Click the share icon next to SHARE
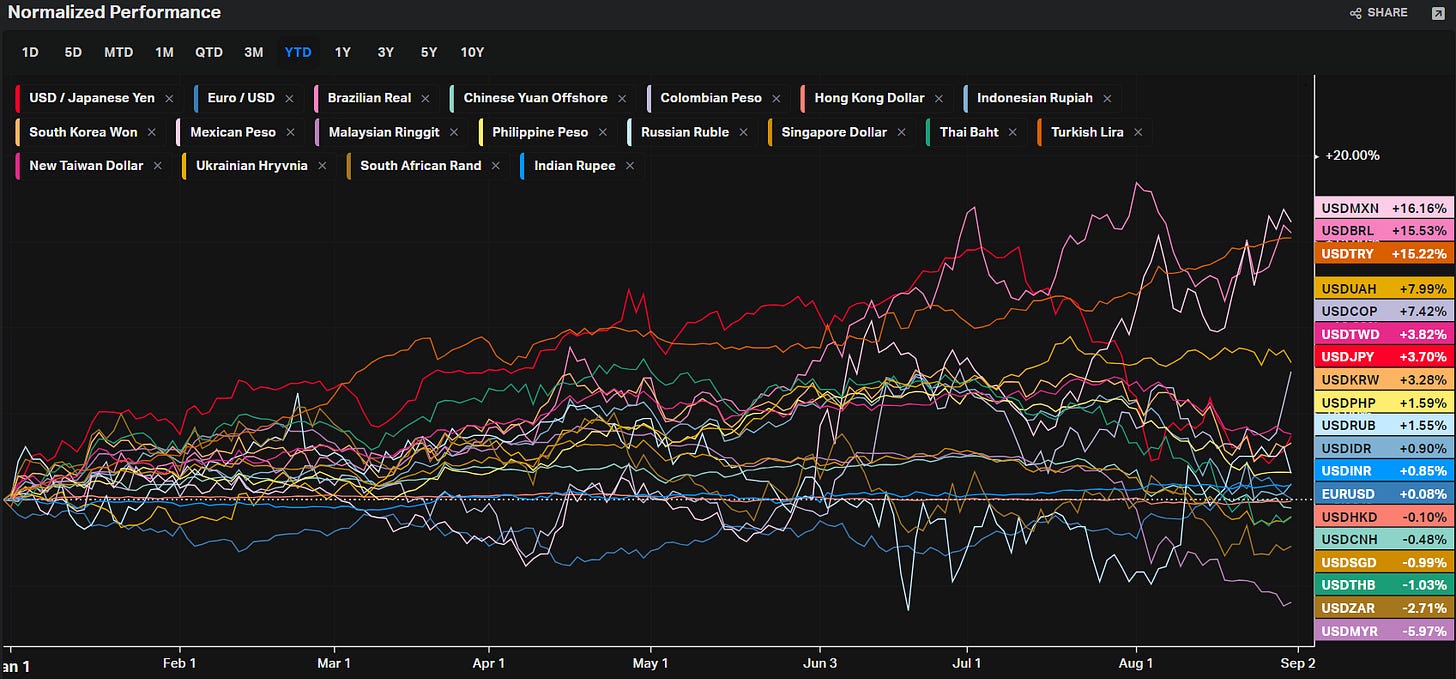The height and width of the screenshot is (679, 1456). click(x=1355, y=13)
